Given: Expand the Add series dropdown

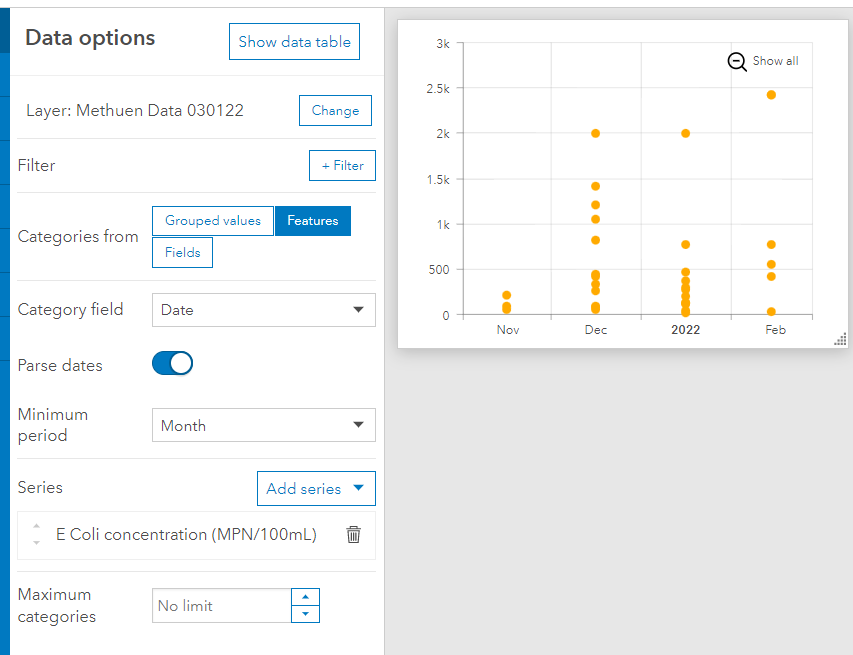Looking at the screenshot, I should [x=316, y=489].
